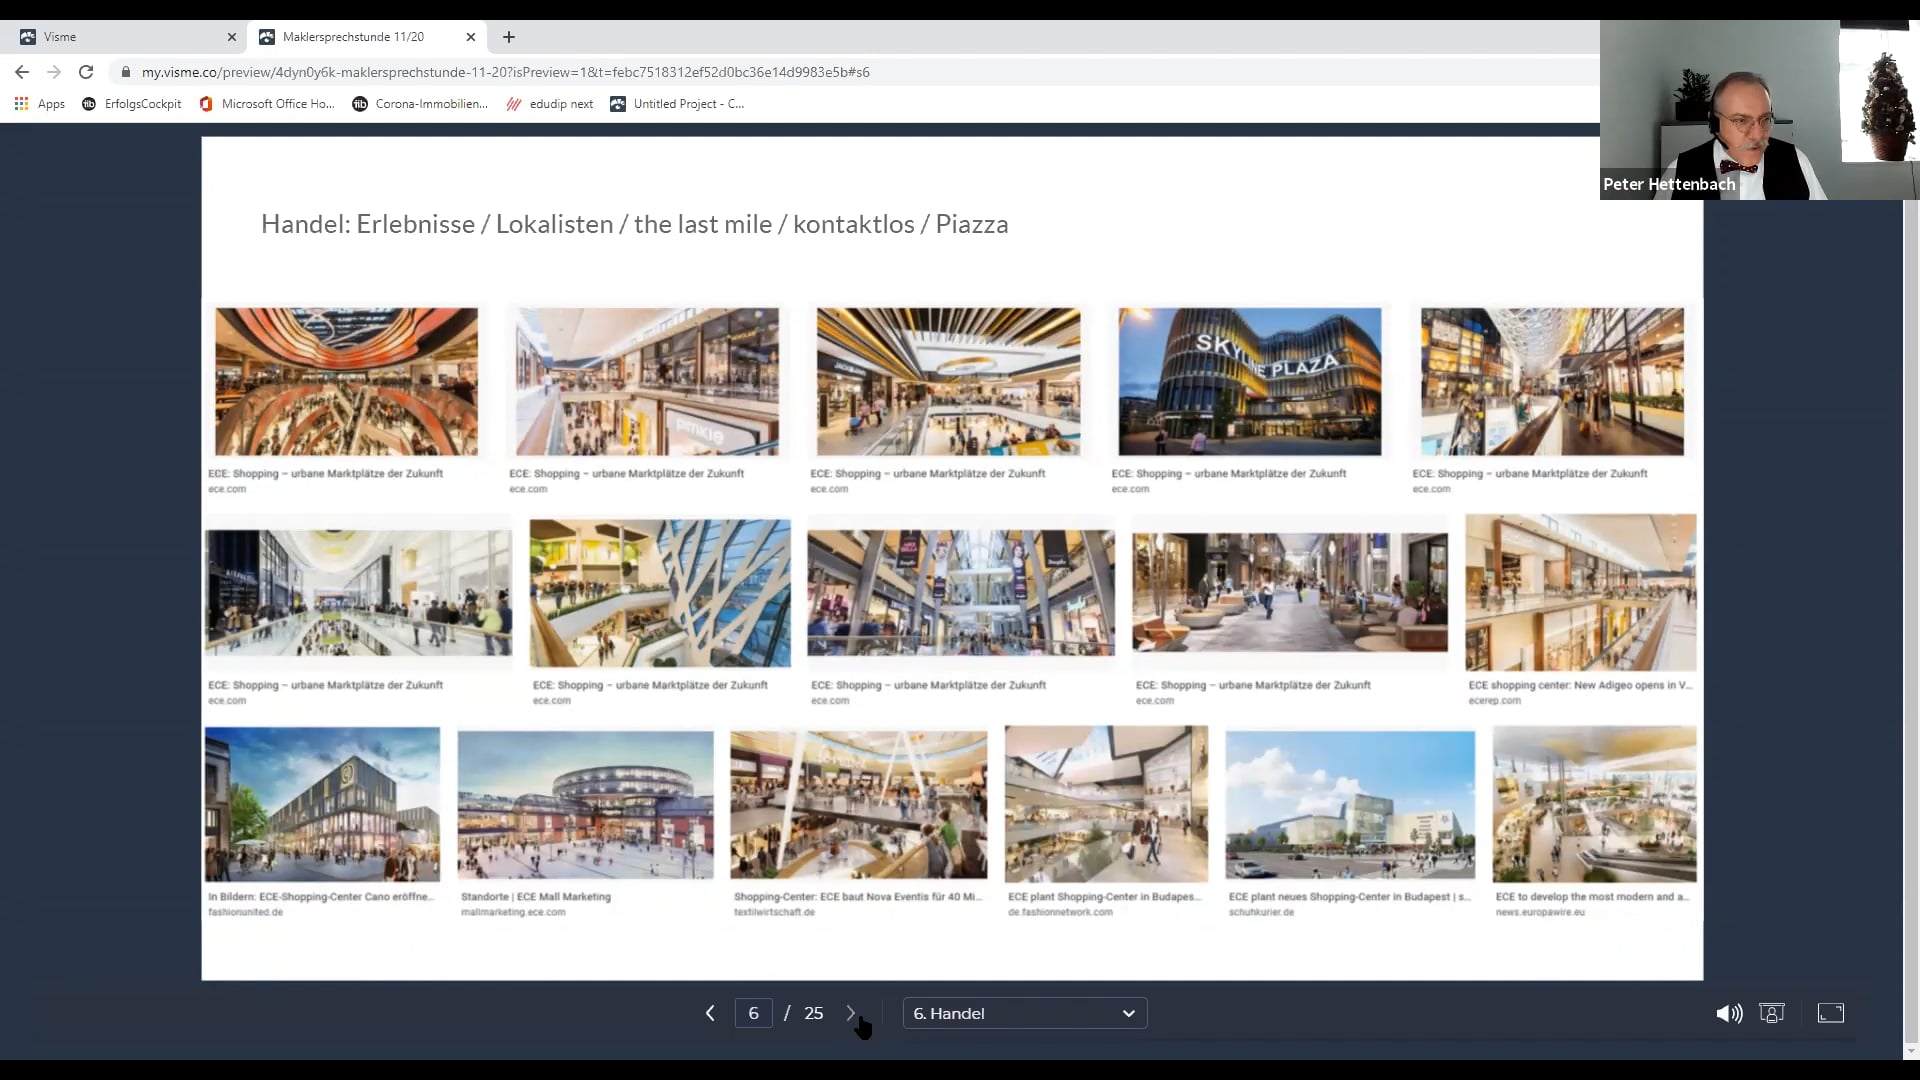Close the Maklersprechstunde 11/20 tab
Image resolution: width=1920 pixels, height=1080 pixels.
471,37
